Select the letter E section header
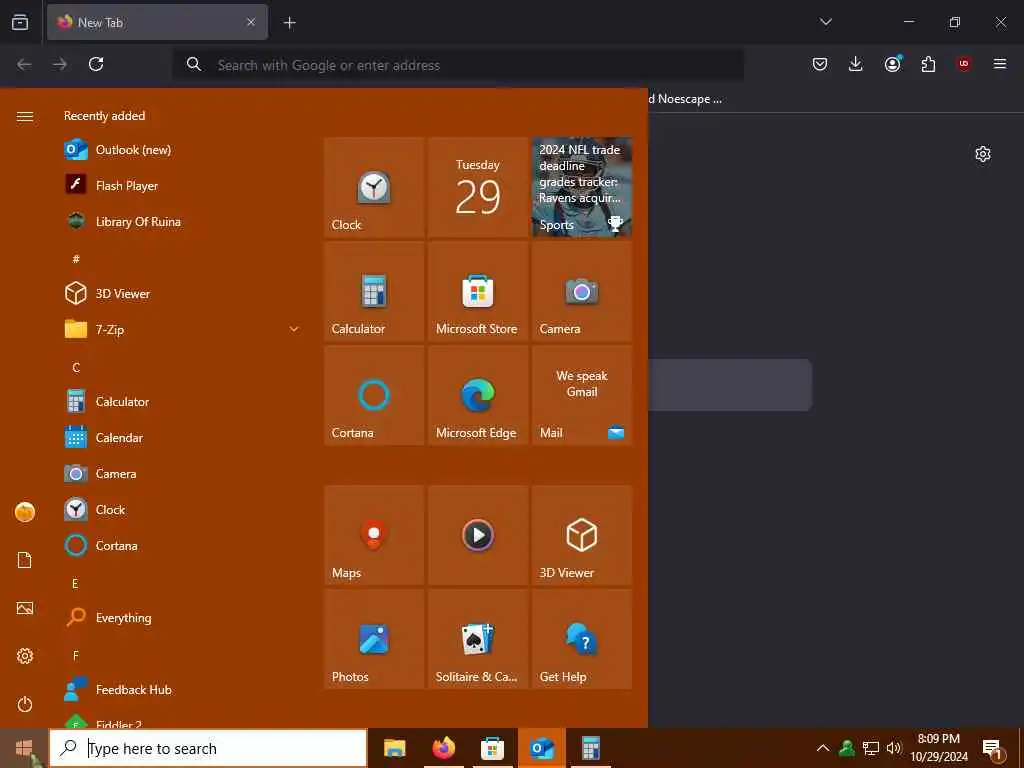 [75, 583]
